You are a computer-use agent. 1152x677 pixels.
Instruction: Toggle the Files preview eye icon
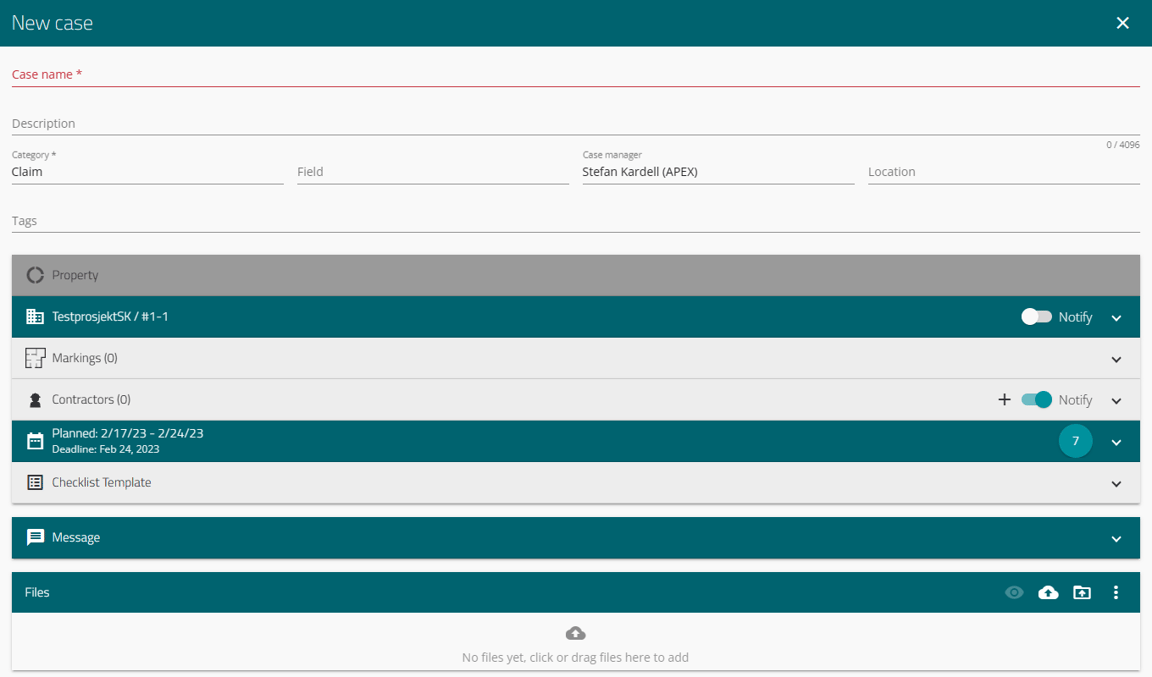tap(1015, 592)
